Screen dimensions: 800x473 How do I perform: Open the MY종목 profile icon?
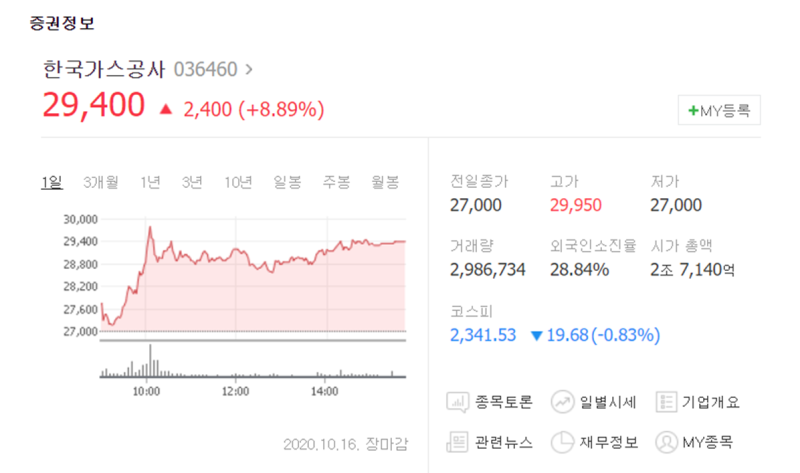(666, 442)
